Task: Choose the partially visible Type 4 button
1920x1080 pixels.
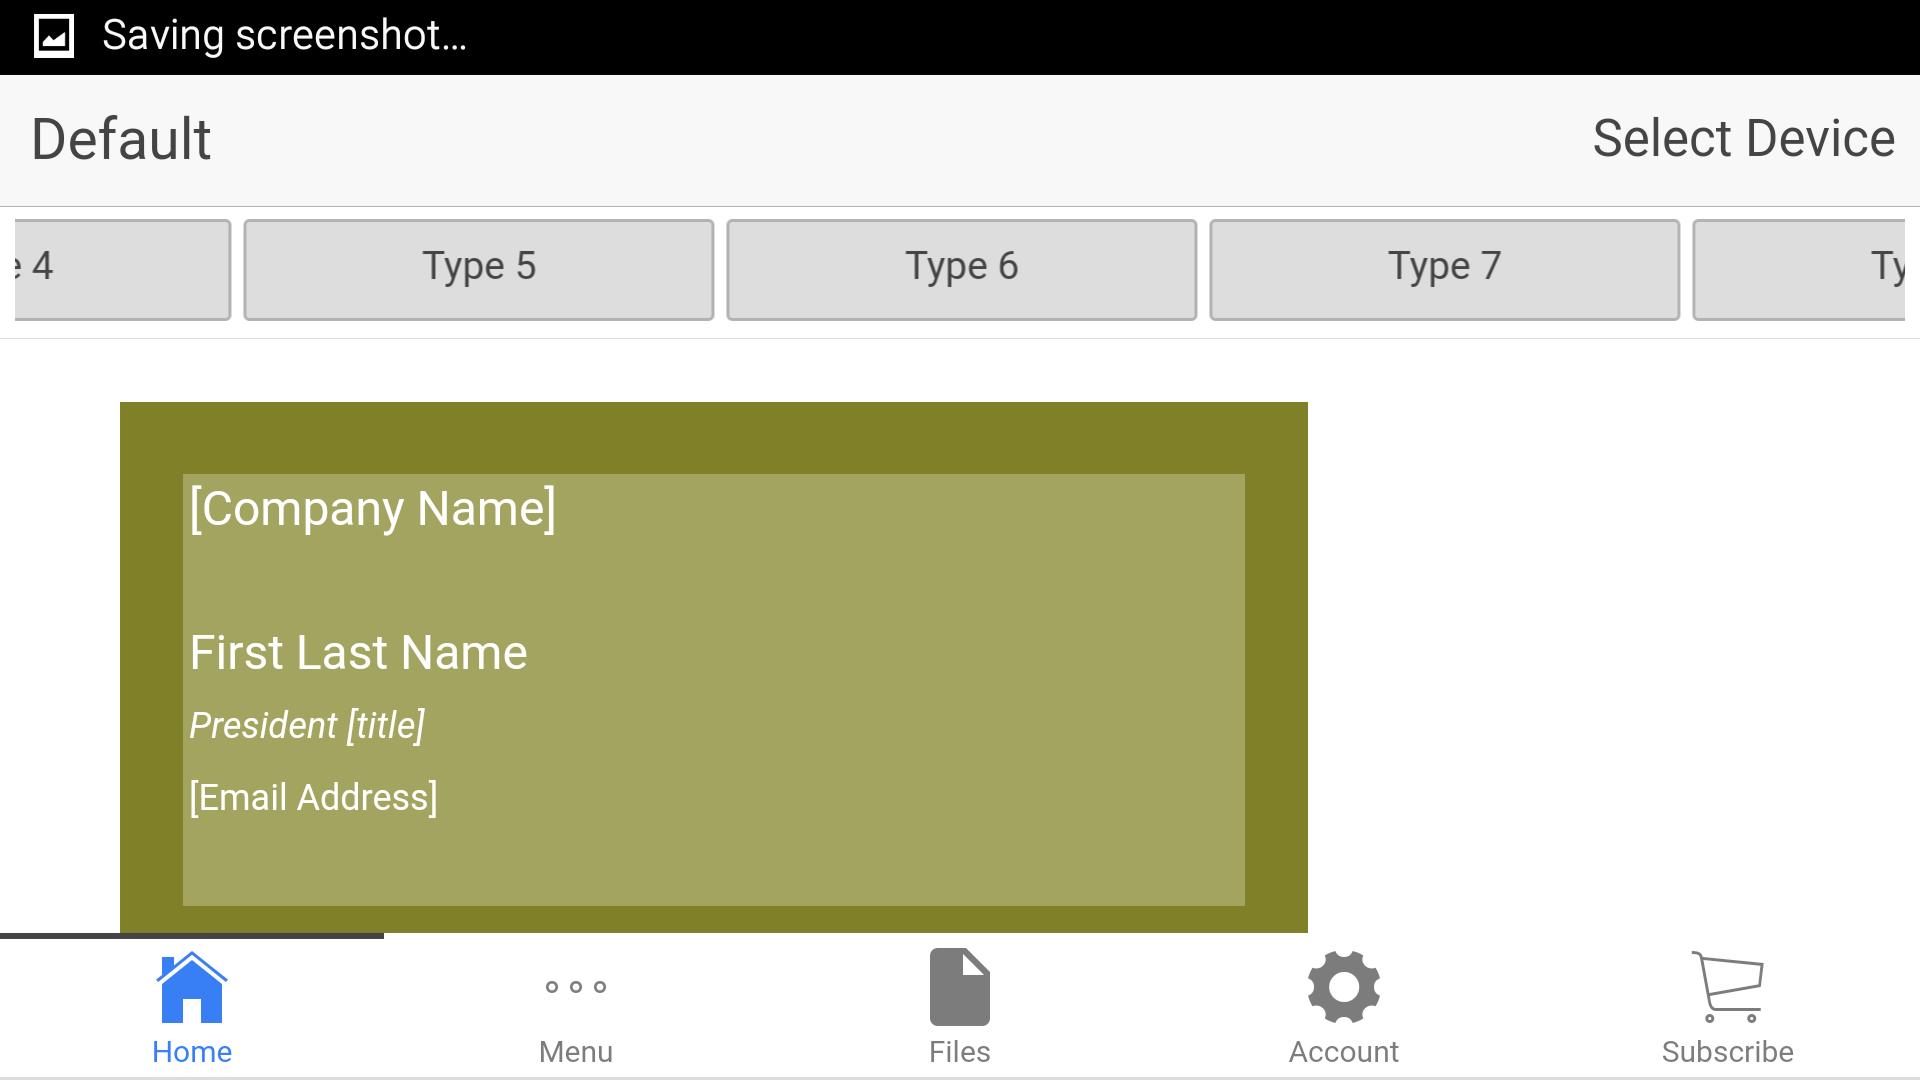Action: pos(122,270)
